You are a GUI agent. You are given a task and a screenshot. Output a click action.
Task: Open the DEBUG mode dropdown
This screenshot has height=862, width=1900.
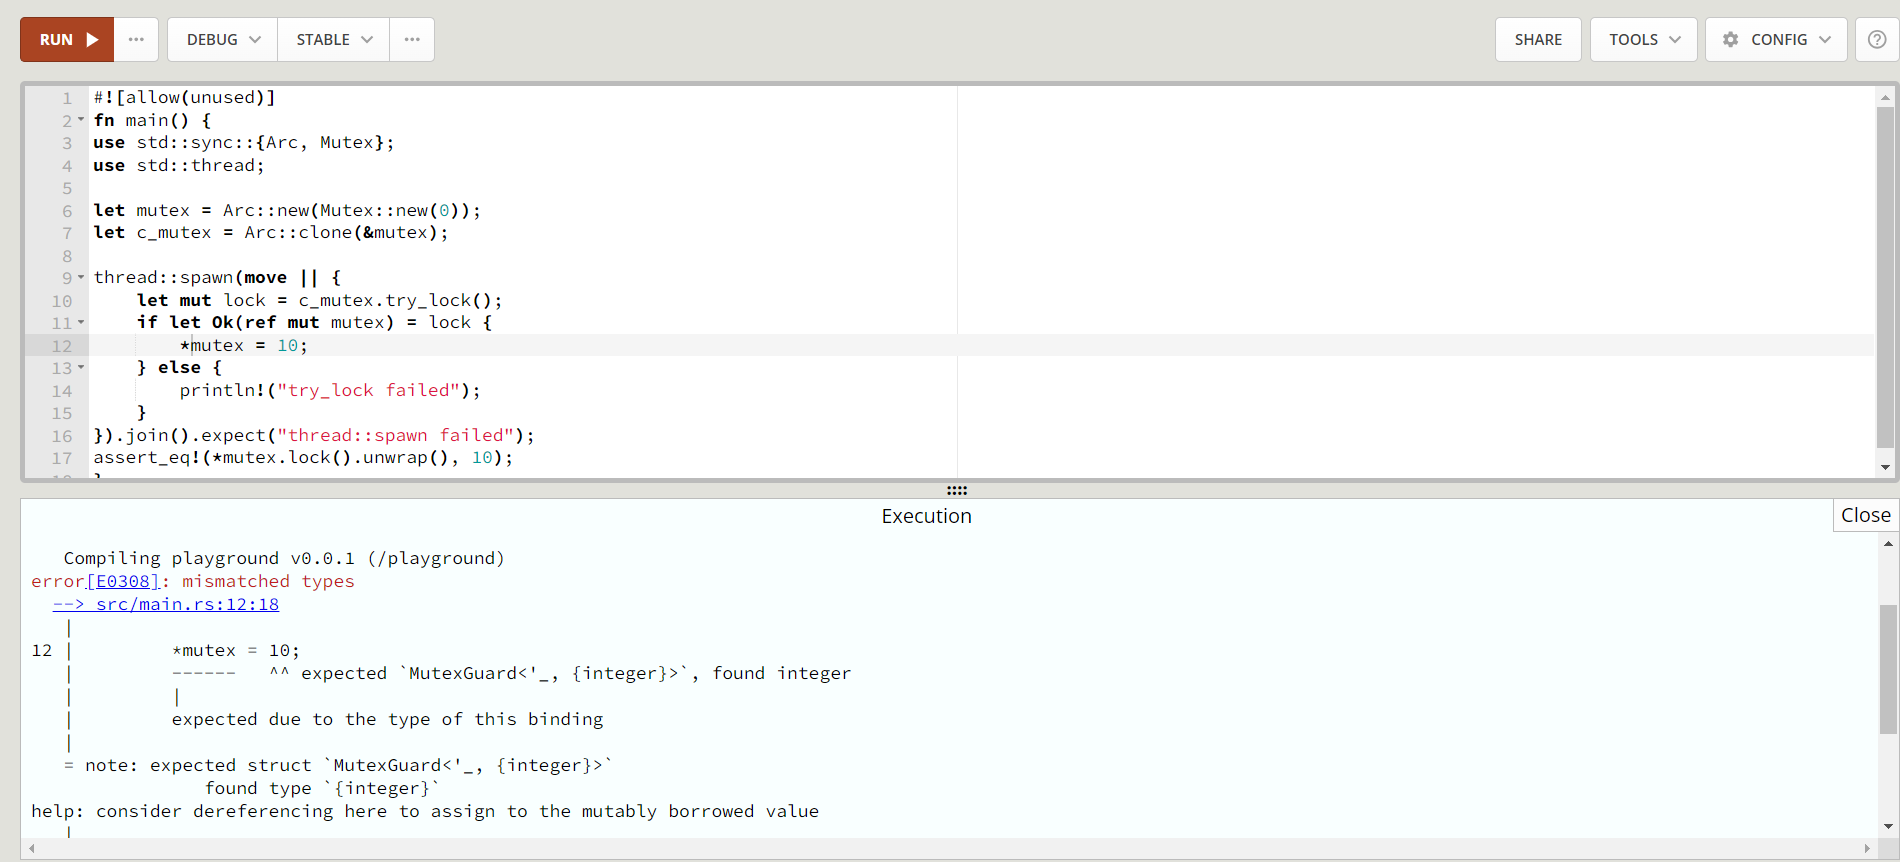(x=223, y=40)
